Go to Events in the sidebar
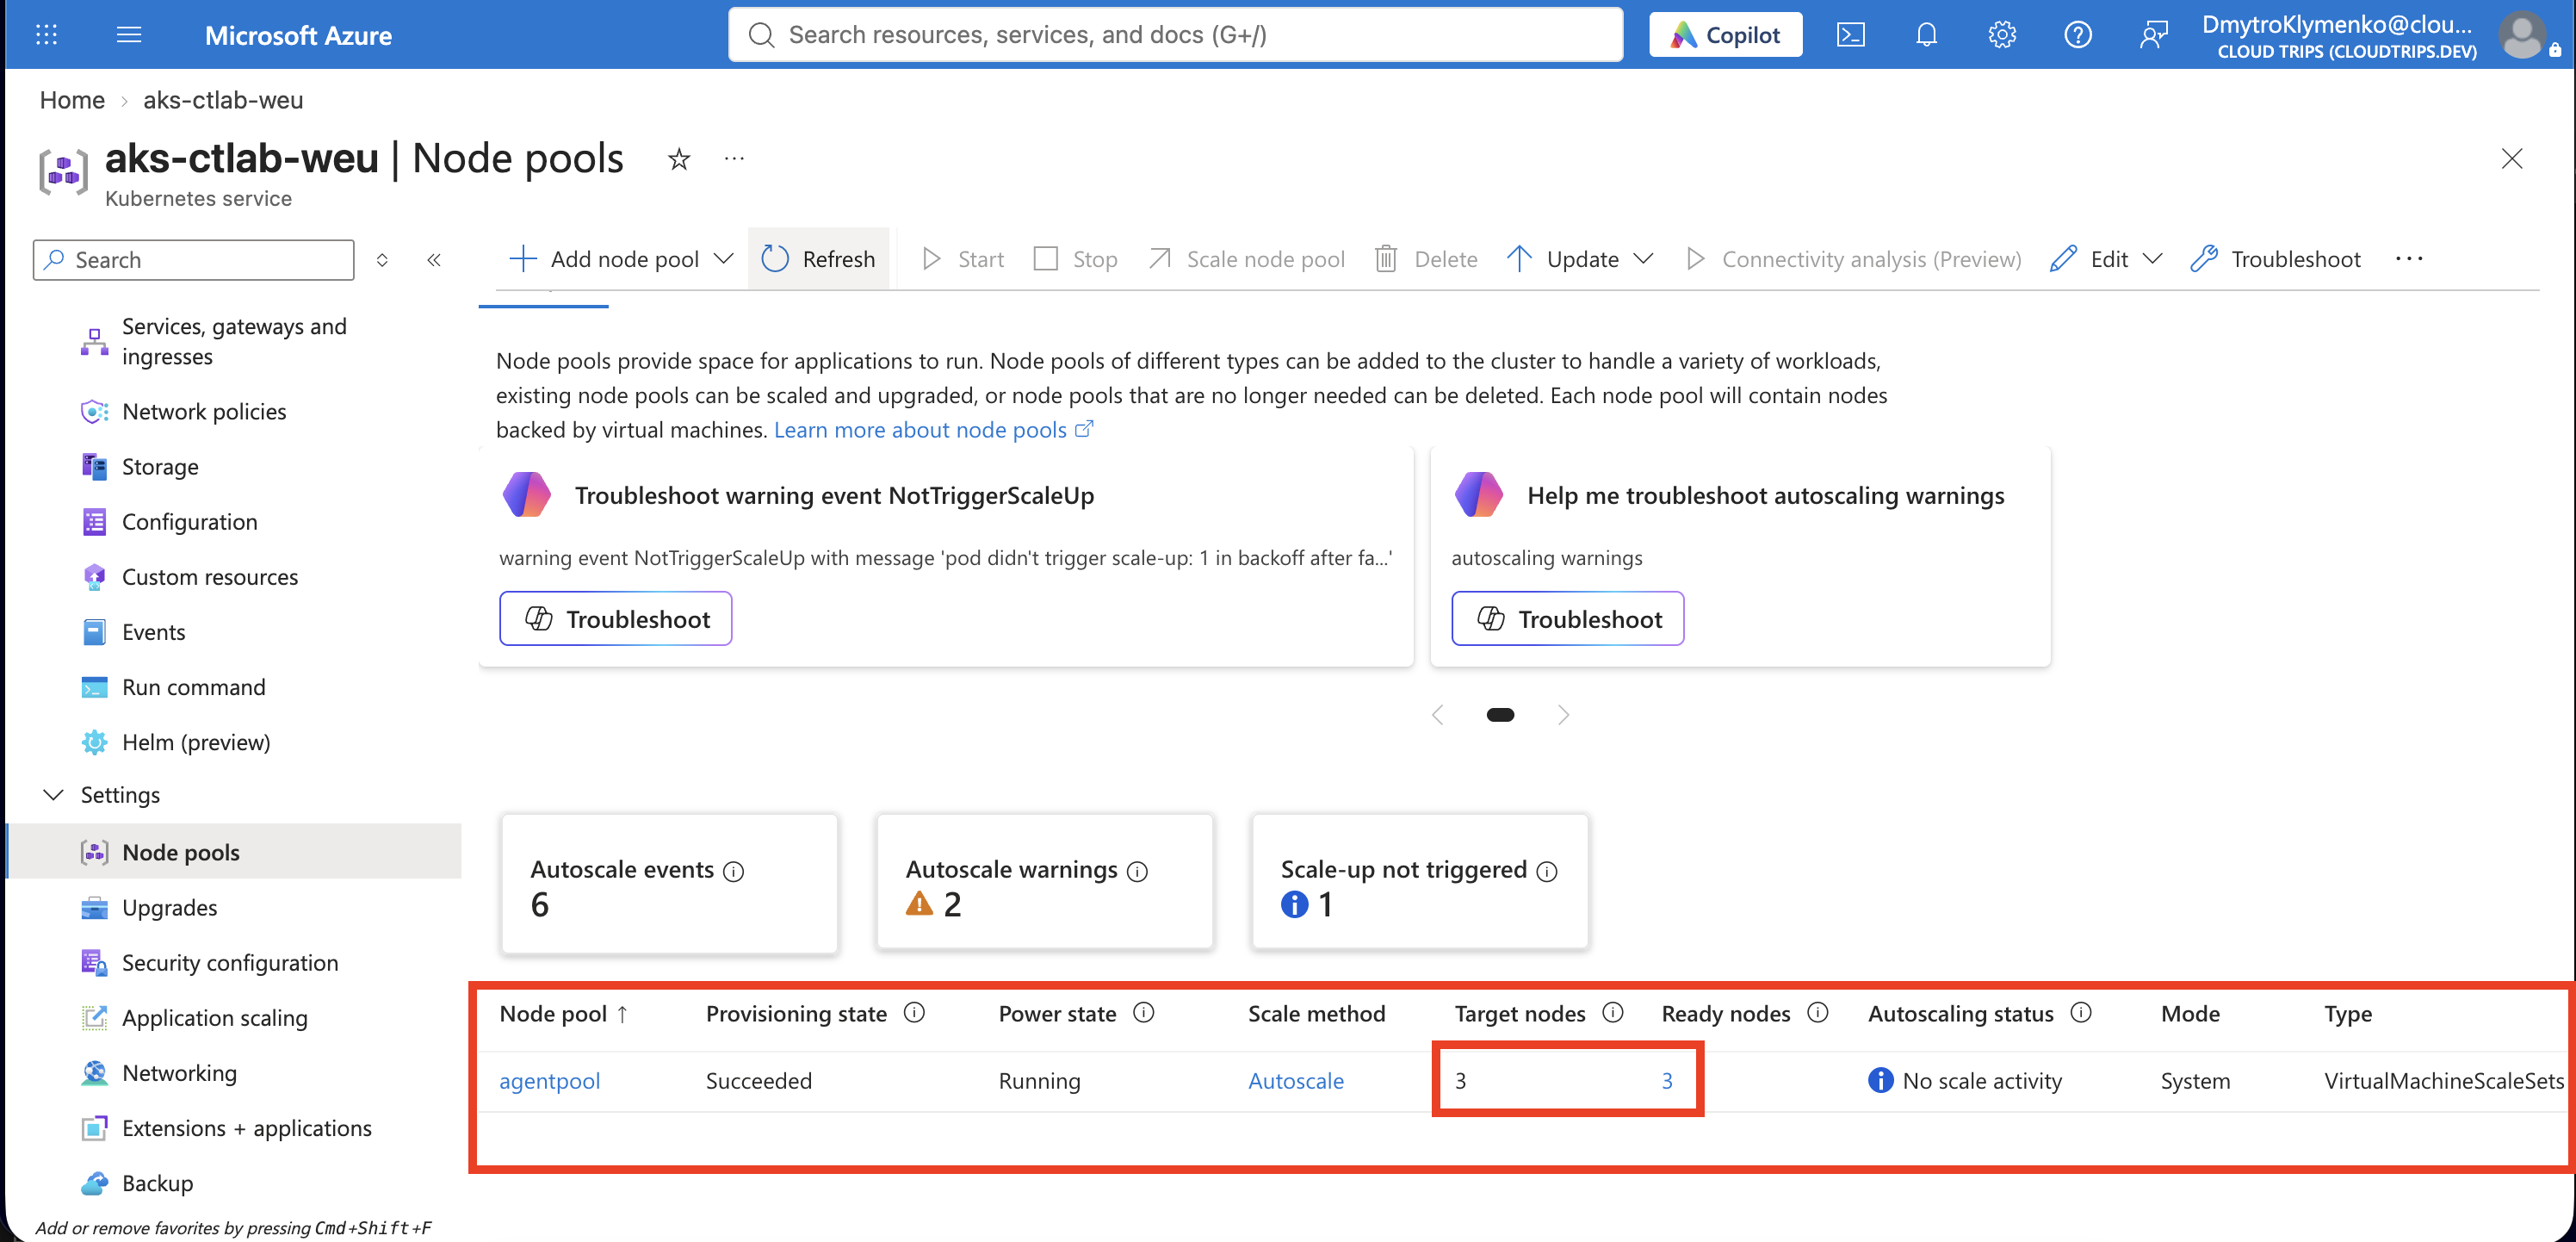Screen dimensions: 2576x1242 pyautogui.click(x=153, y=632)
